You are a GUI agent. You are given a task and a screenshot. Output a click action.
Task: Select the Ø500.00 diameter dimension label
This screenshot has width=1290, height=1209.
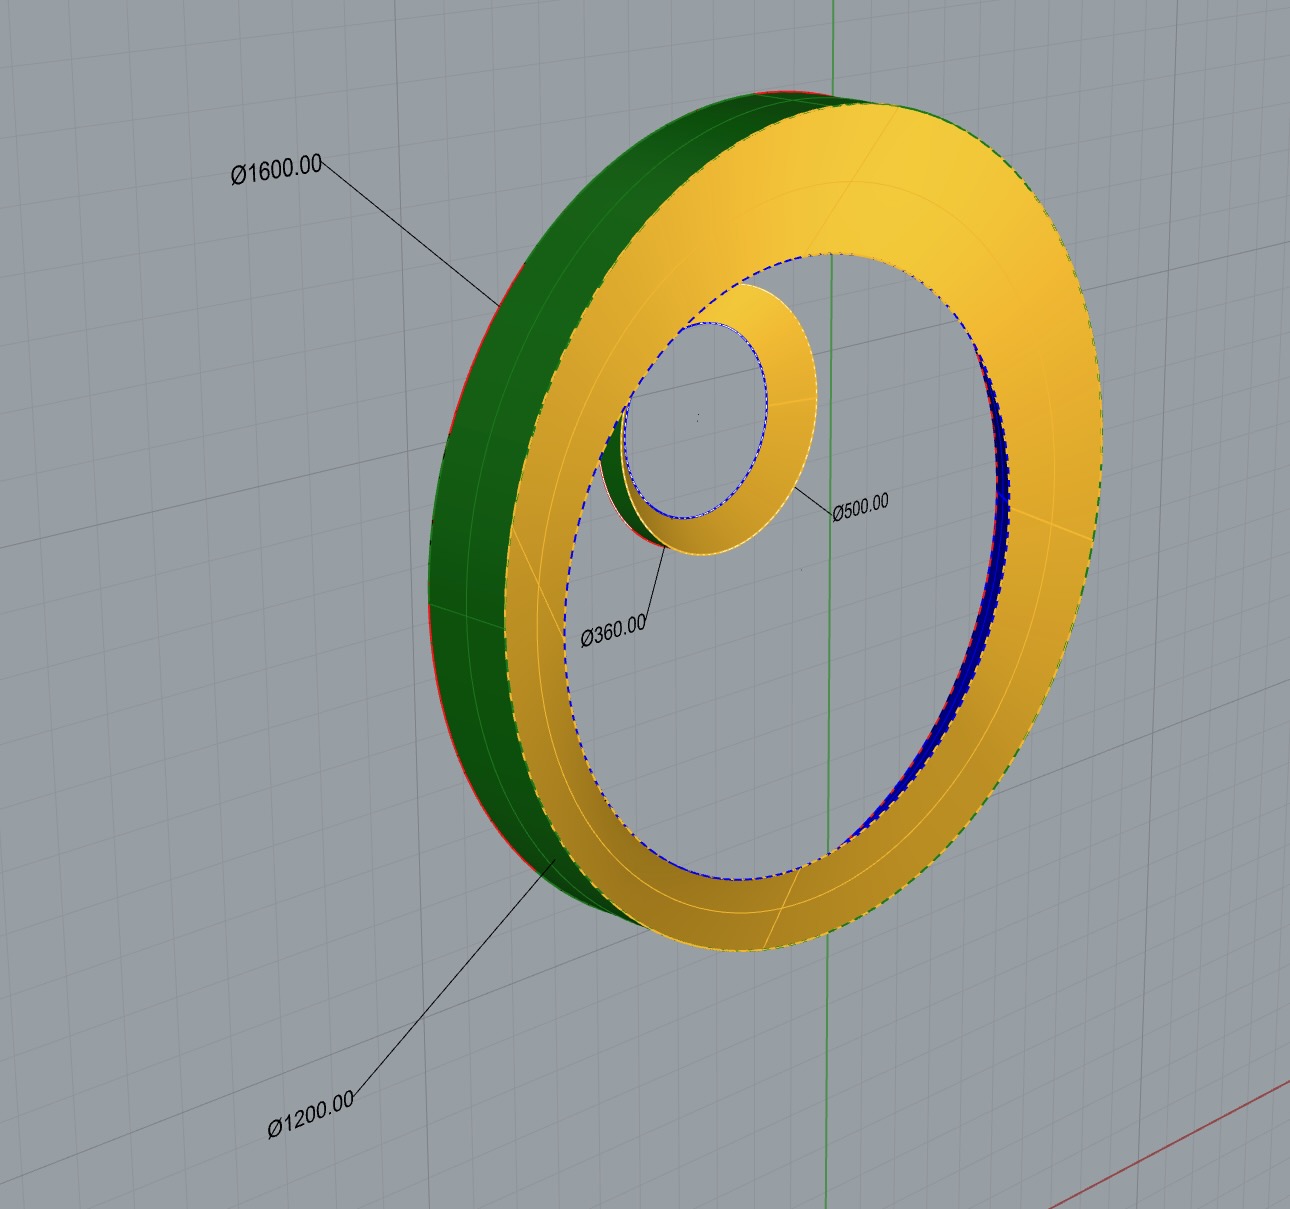coord(860,507)
